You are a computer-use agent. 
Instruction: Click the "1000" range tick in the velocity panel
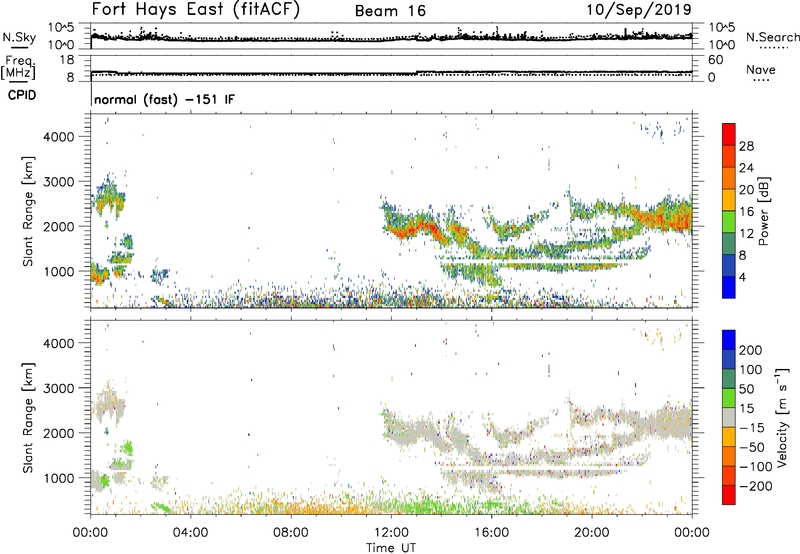pos(59,478)
